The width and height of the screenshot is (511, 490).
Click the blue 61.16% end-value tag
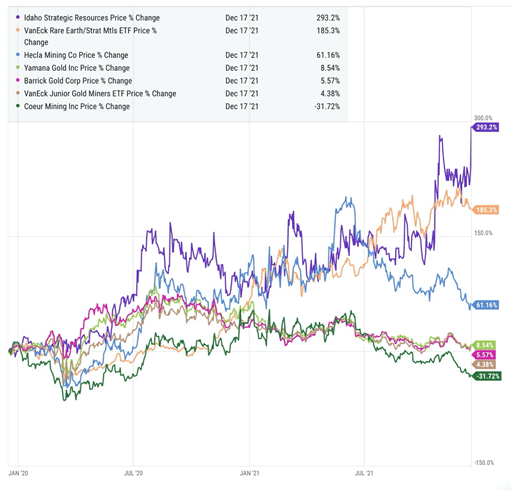pyautogui.click(x=485, y=305)
